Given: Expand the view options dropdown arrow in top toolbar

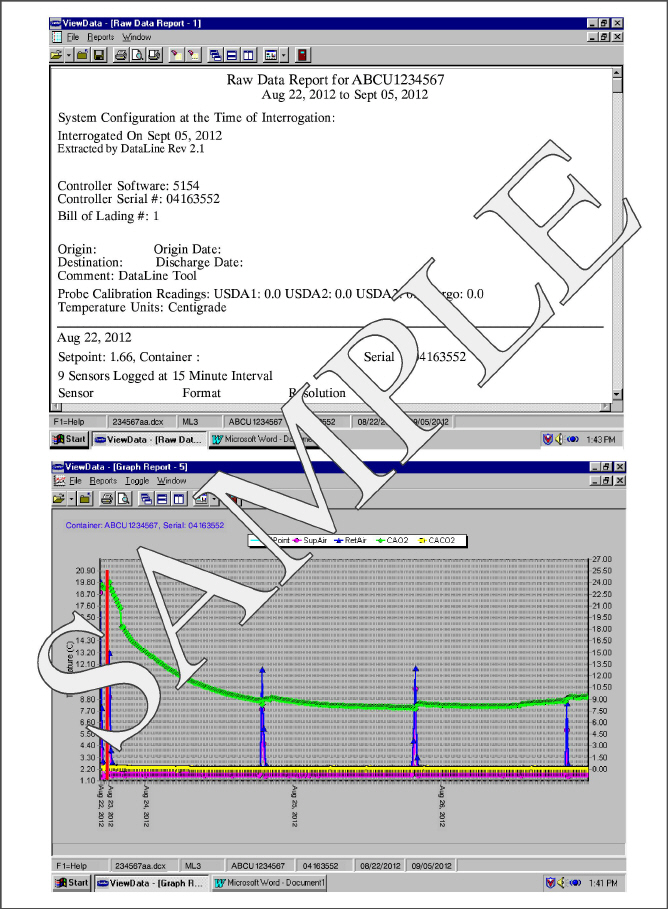Looking at the screenshot, I should pyautogui.click(x=284, y=55).
